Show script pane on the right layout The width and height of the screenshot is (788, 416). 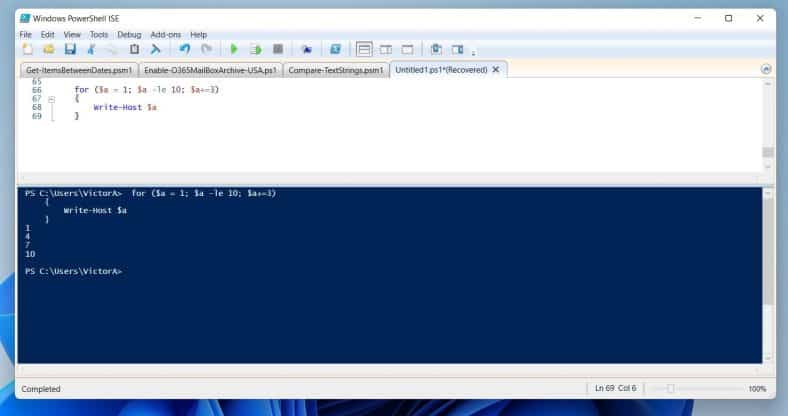coord(386,49)
